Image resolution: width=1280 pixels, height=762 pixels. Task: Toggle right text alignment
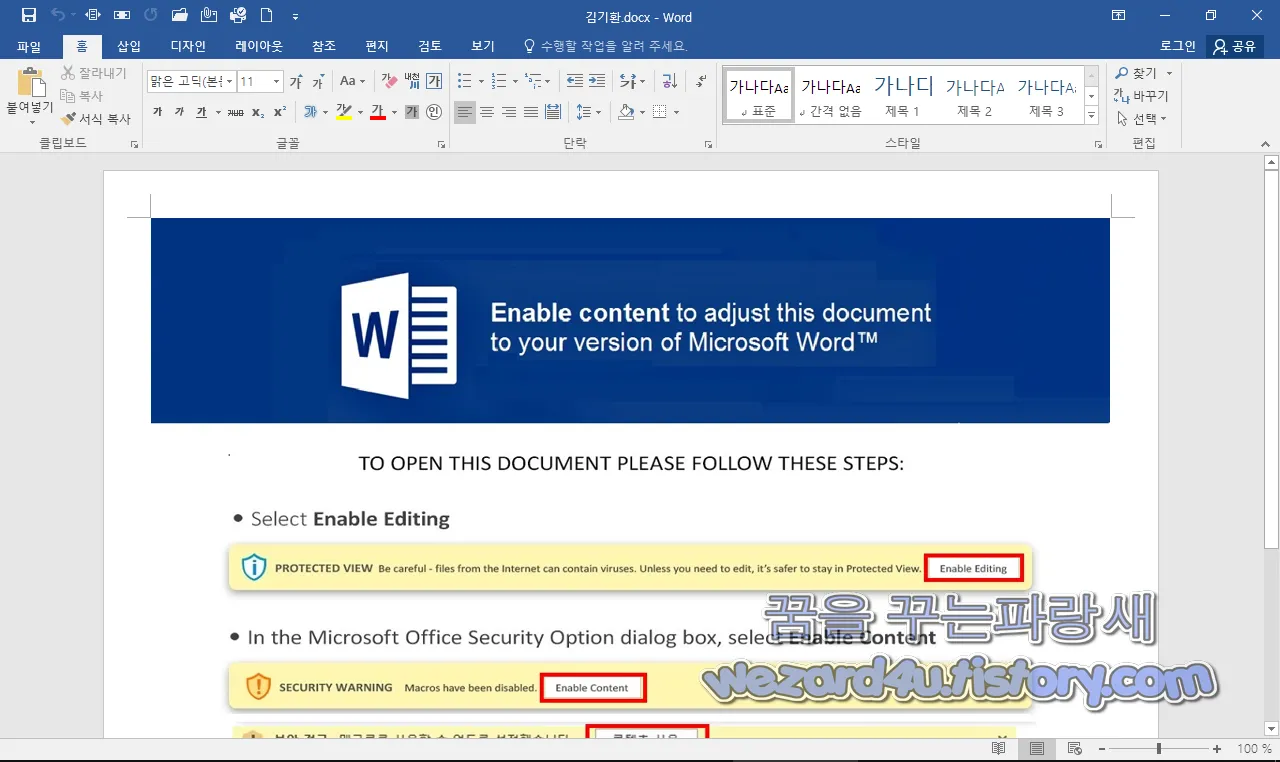(509, 112)
